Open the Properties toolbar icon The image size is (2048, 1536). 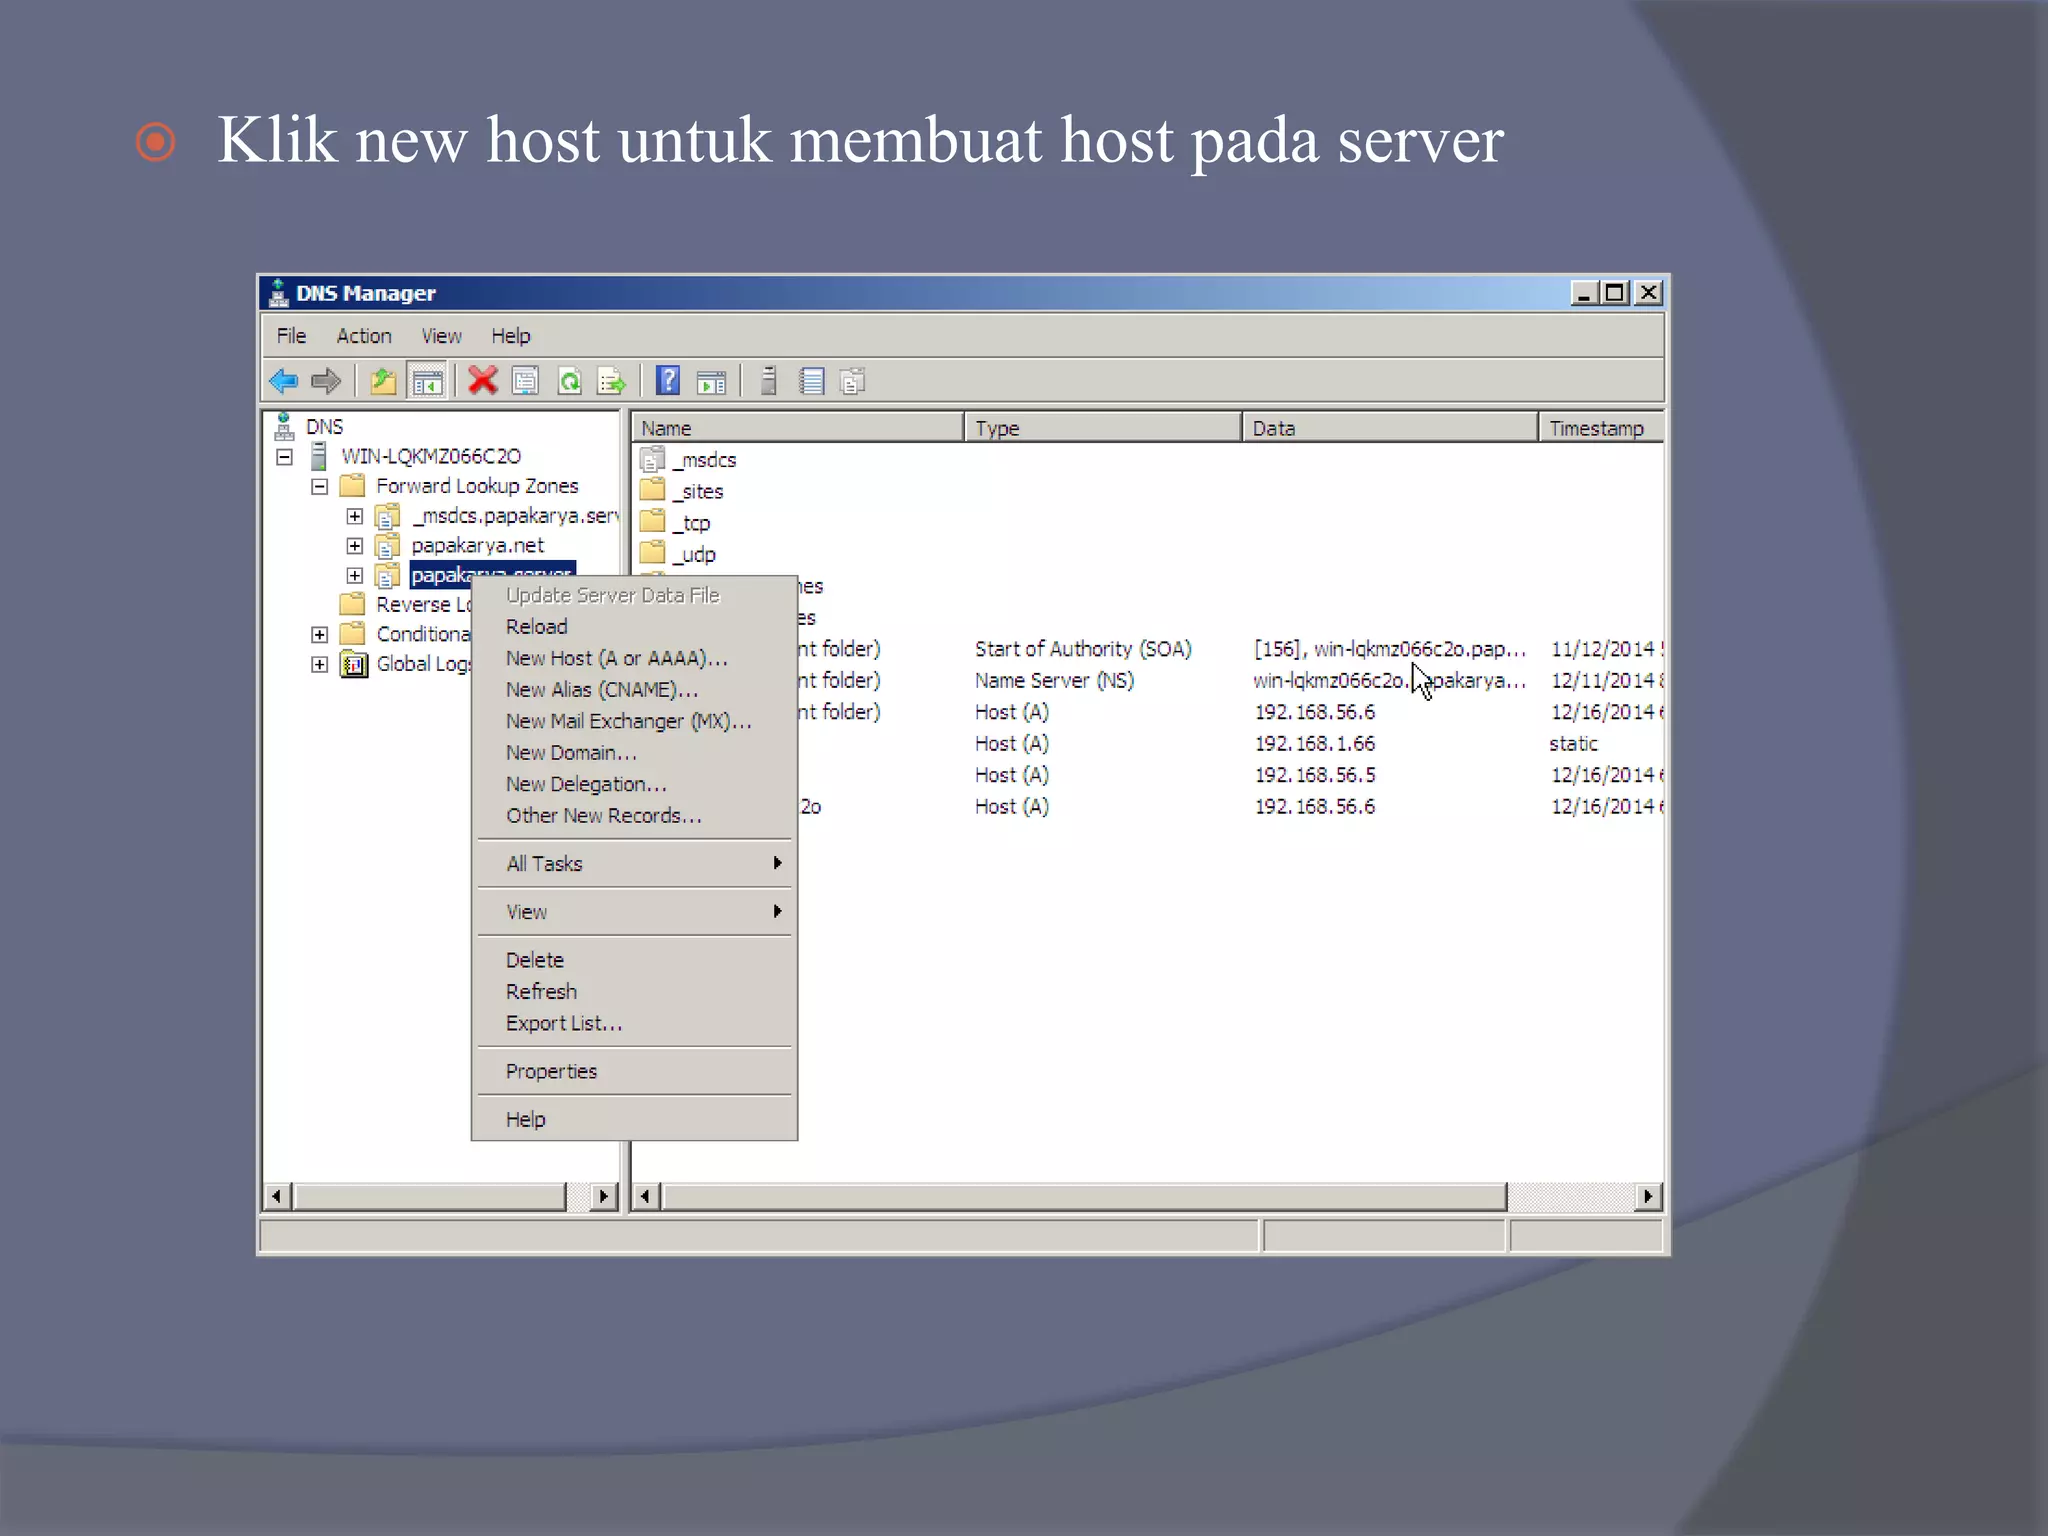(525, 381)
